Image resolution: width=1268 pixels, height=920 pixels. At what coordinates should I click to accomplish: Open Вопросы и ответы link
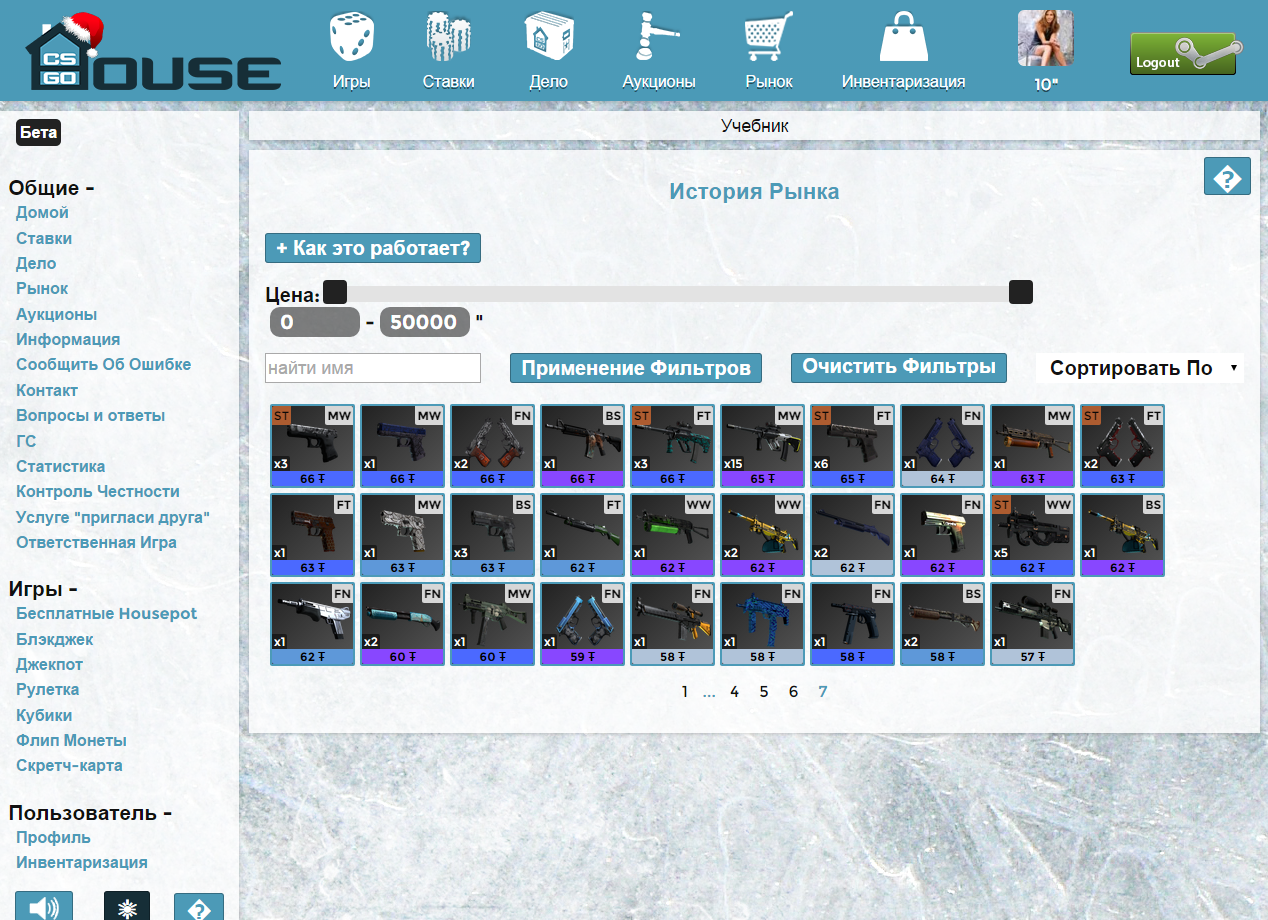pyautogui.click(x=91, y=416)
